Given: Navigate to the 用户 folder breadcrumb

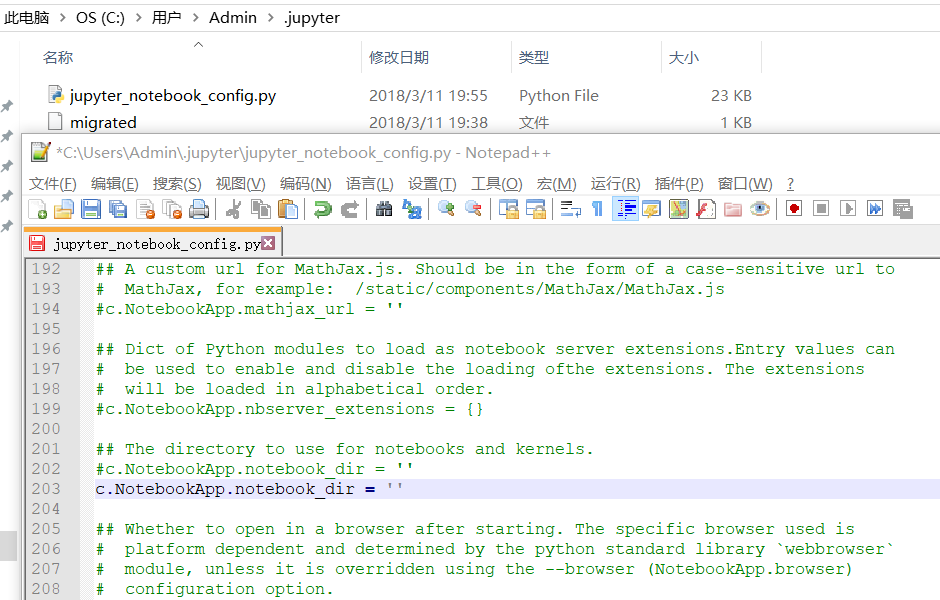Looking at the screenshot, I should (x=166, y=18).
